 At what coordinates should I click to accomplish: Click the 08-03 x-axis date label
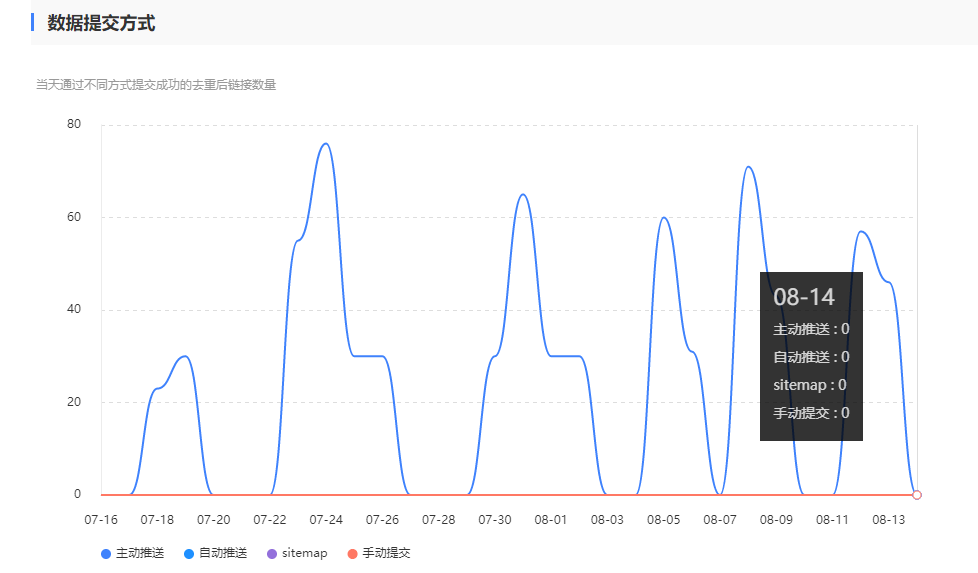coord(607,519)
